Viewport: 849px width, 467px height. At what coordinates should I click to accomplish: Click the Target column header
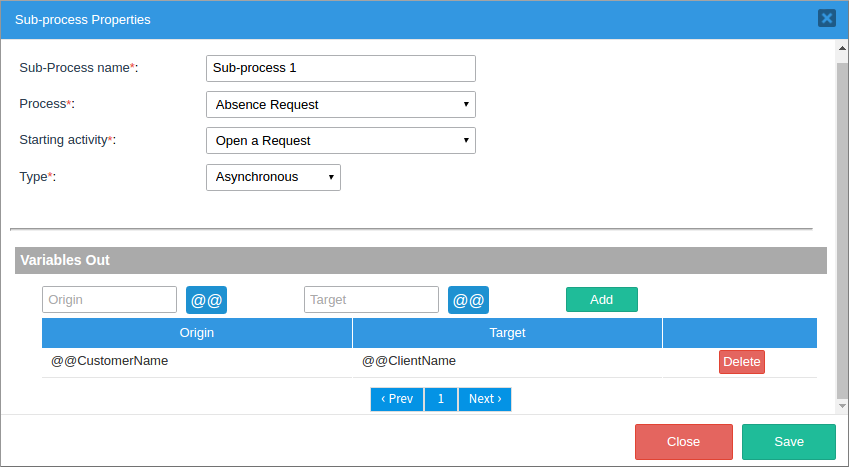pyautogui.click(x=507, y=333)
